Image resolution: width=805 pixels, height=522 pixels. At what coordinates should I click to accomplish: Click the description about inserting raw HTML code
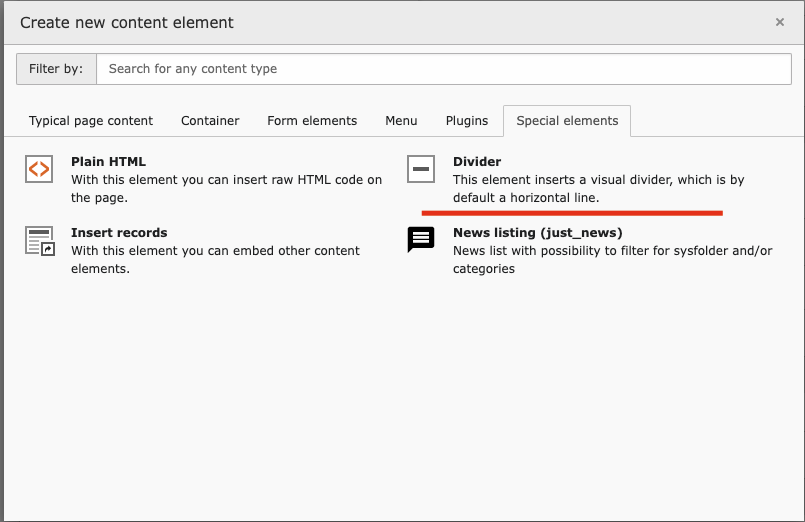point(226,189)
